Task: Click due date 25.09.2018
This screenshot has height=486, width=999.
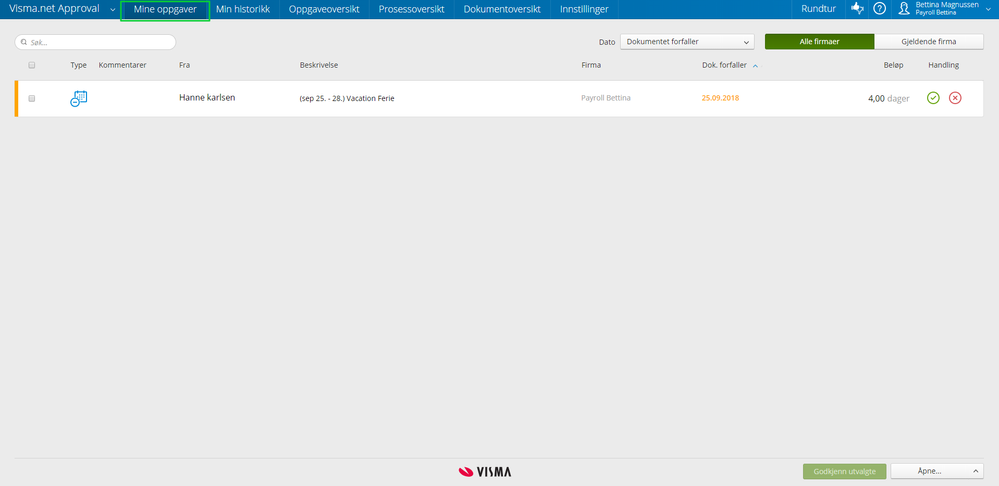Action: coord(721,98)
